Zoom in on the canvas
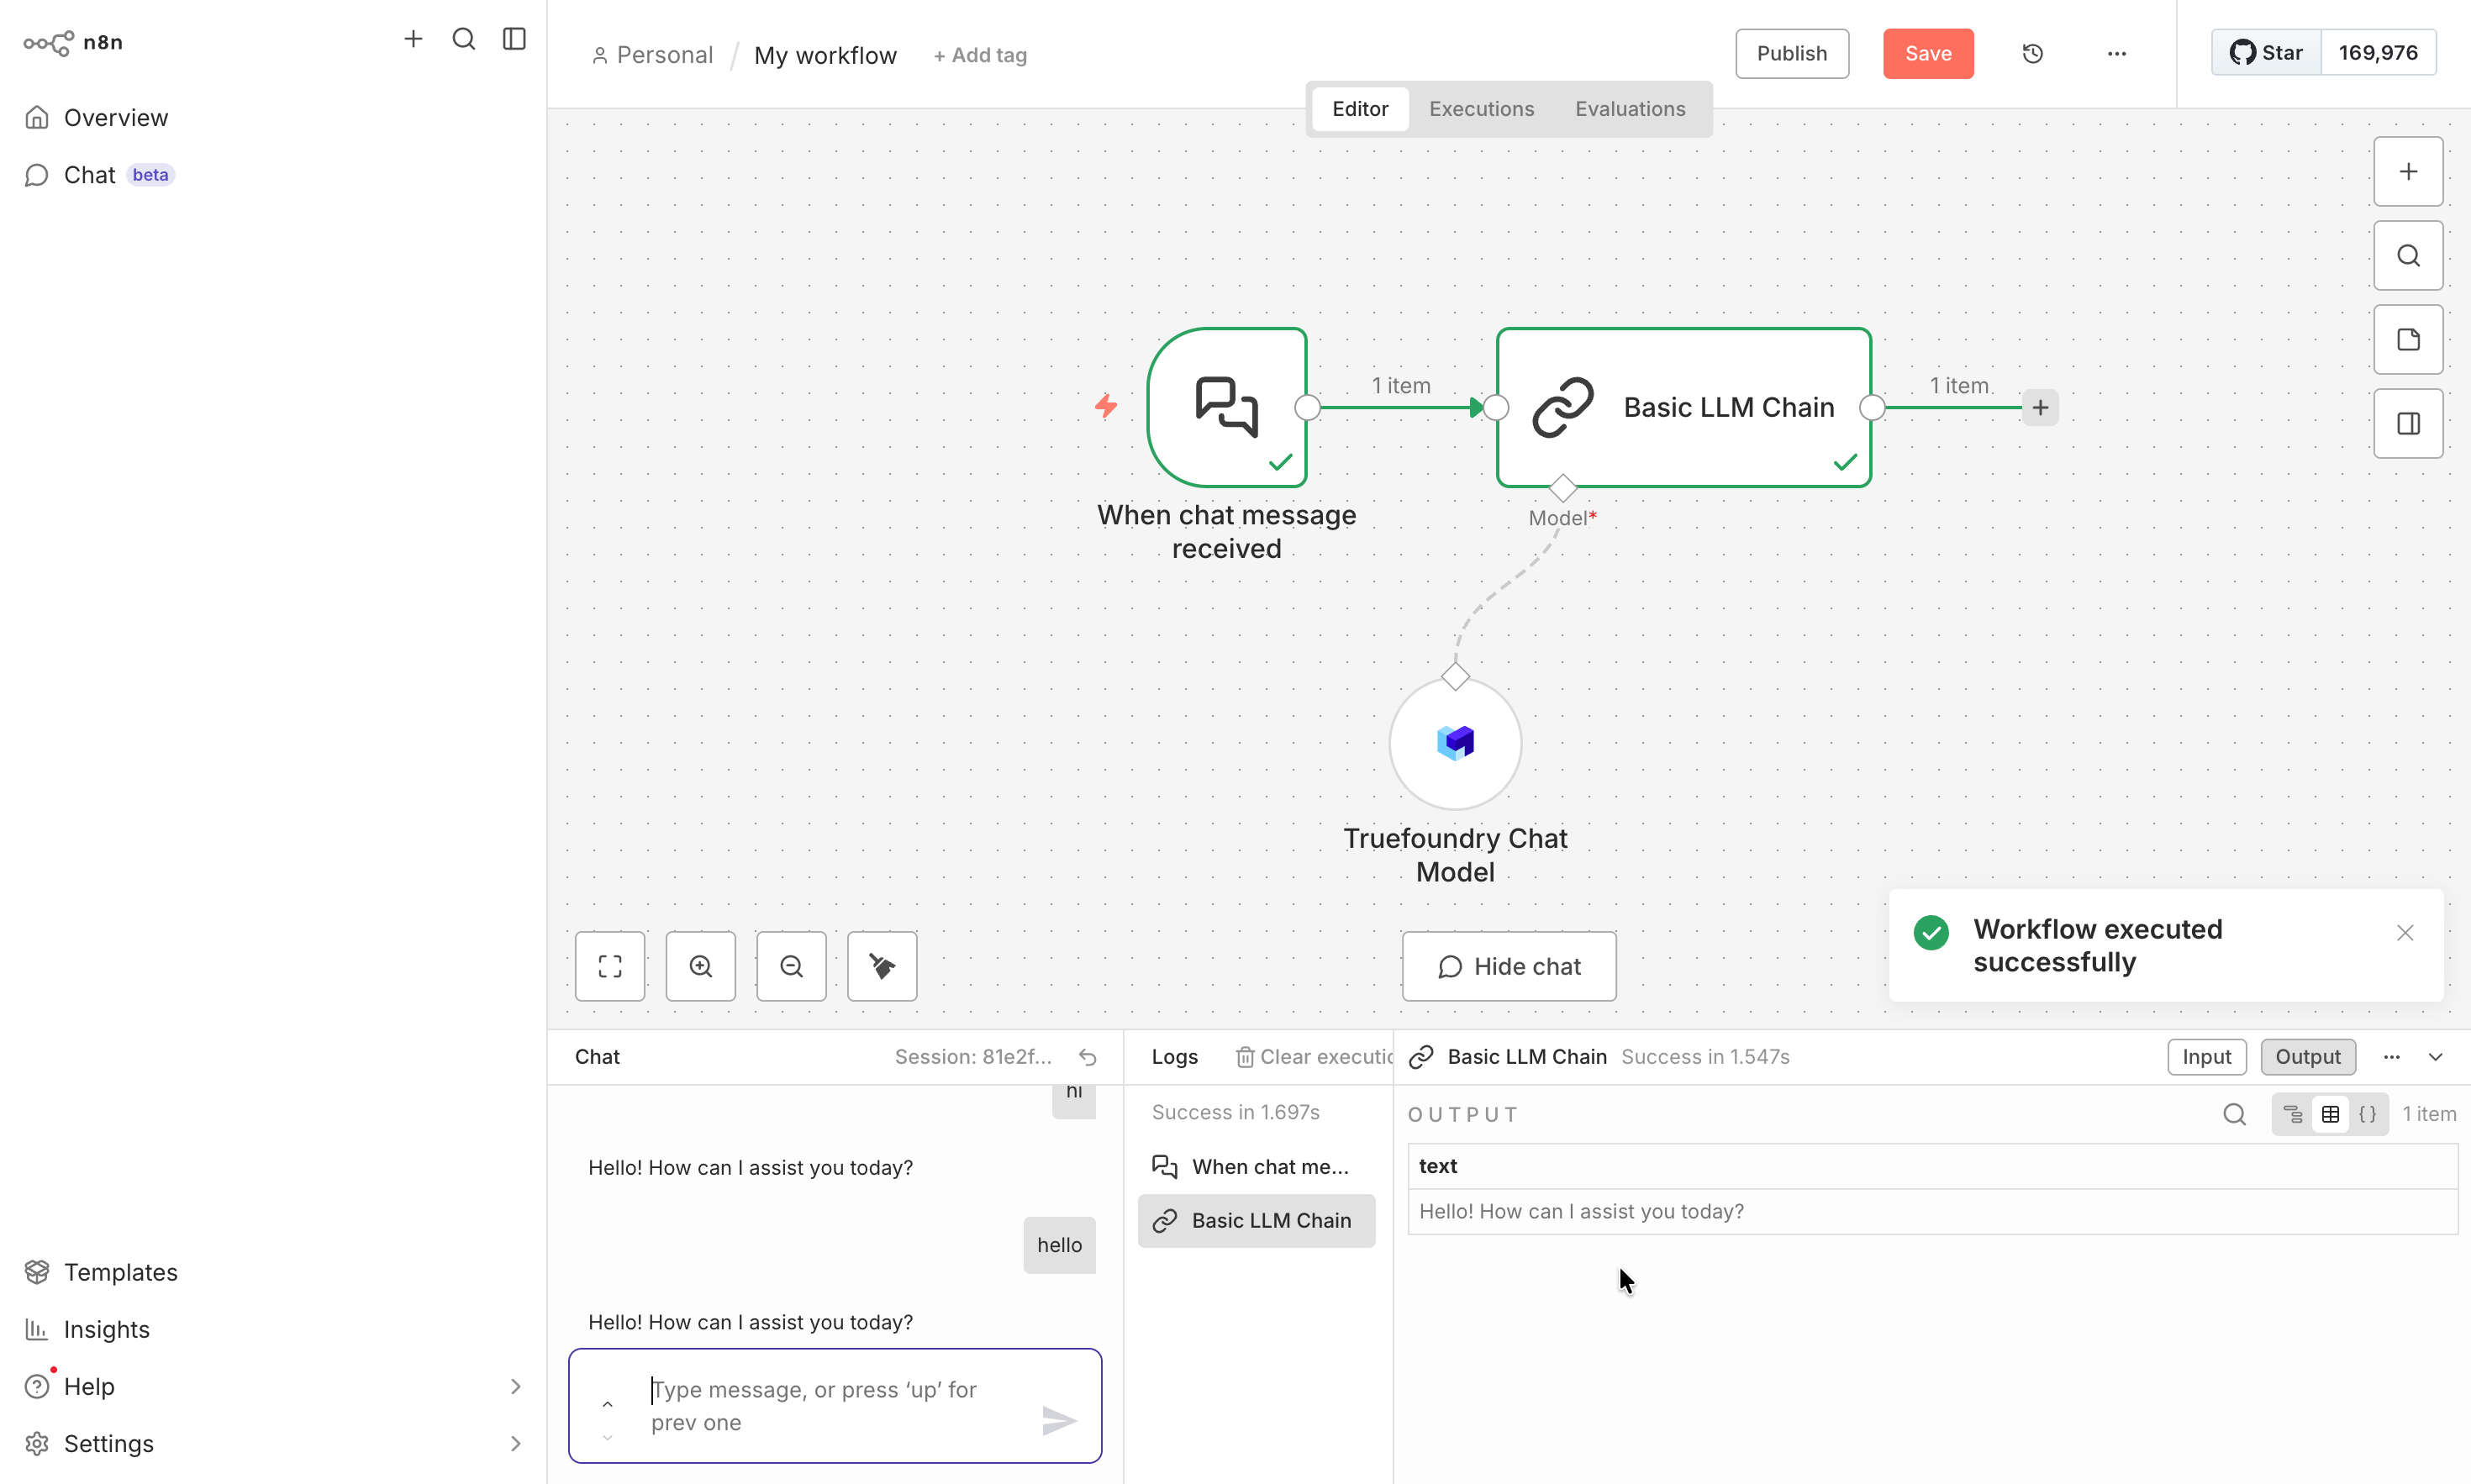The height and width of the screenshot is (1484, 2471). coord(700,965)
